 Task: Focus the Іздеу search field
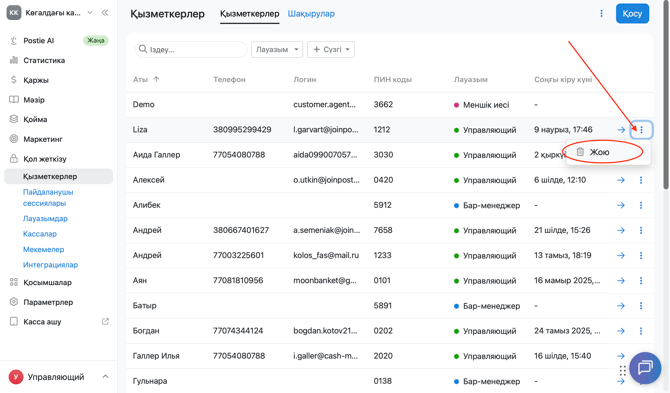click(191, 50)
